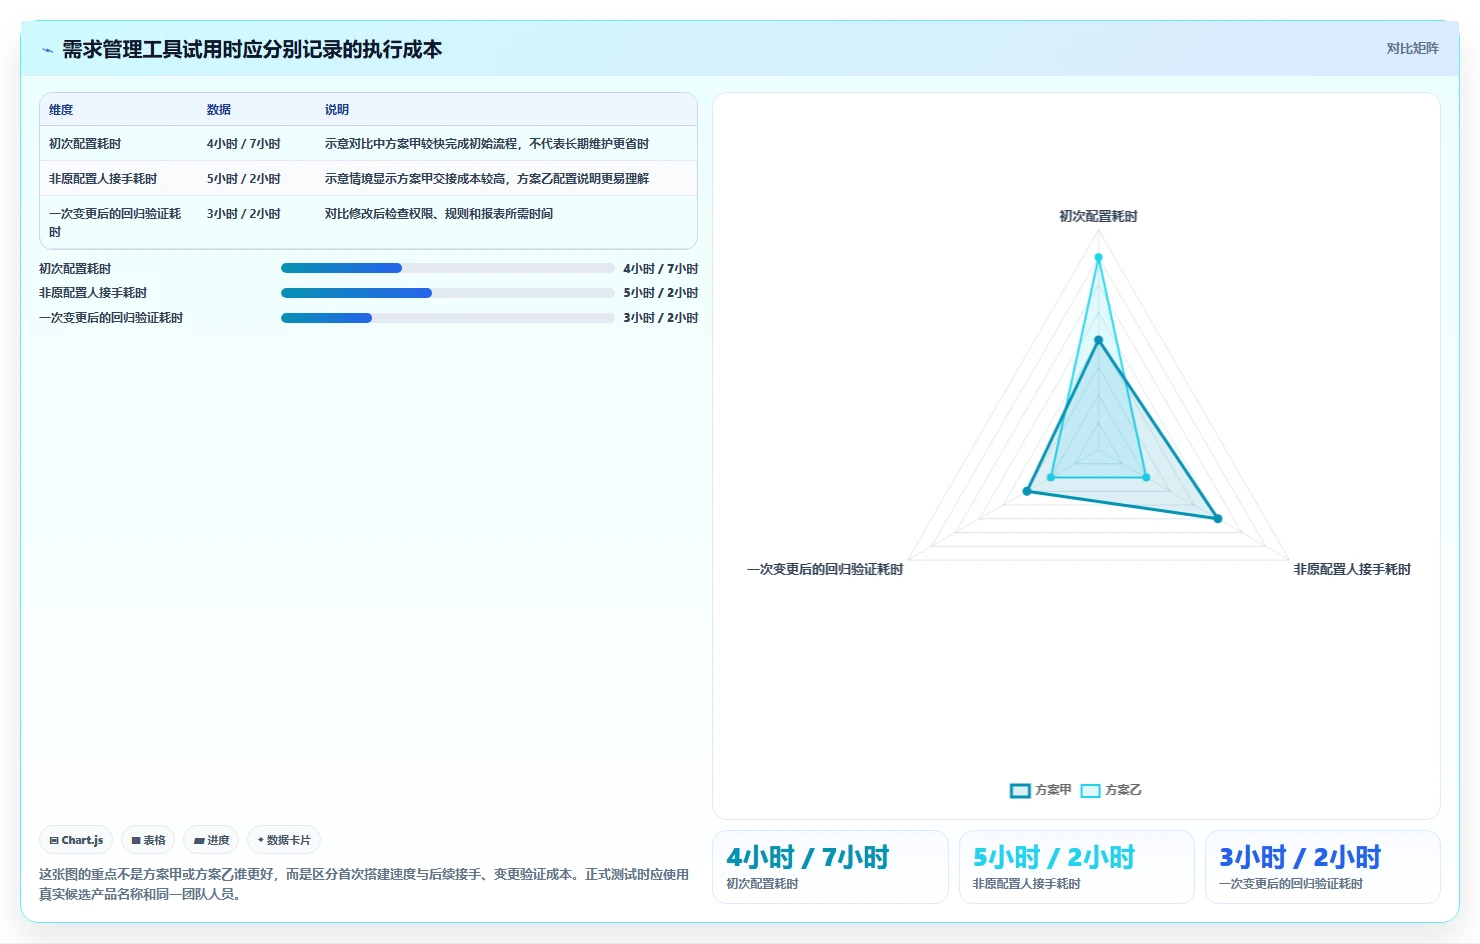This screenshot has width=1480, height=944.
Task: Click the 数据卡片 tag chip
Action: click(x=284, y=840)
